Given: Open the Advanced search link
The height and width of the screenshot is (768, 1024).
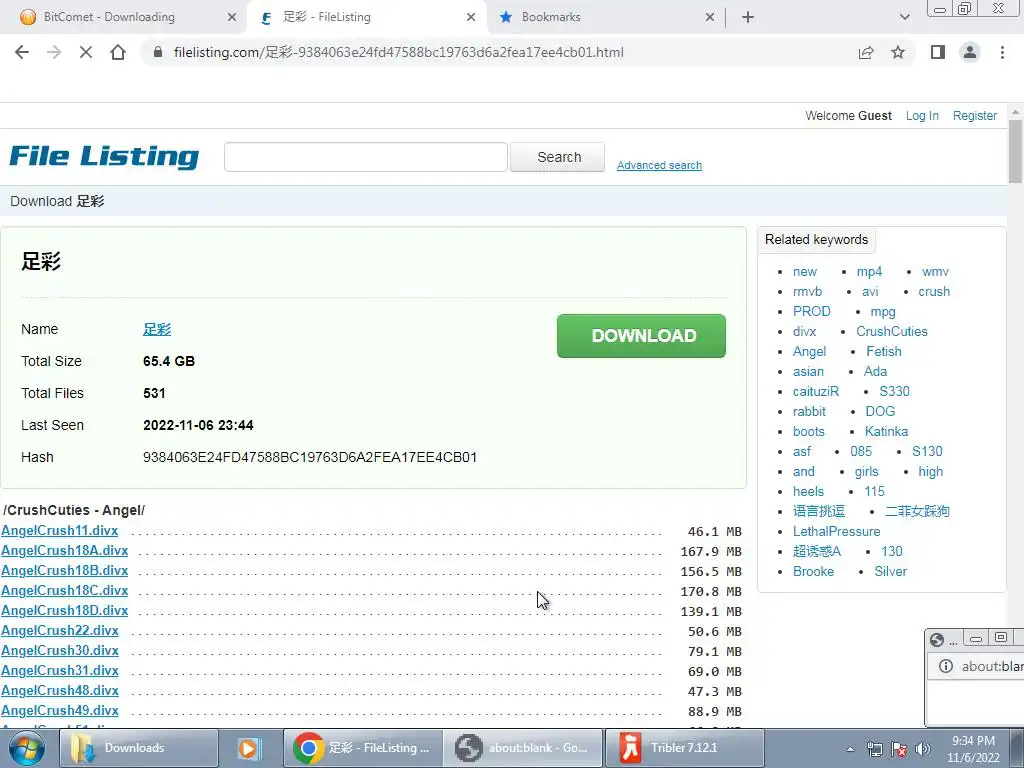Looking at the screenshot, I should 659,165.
